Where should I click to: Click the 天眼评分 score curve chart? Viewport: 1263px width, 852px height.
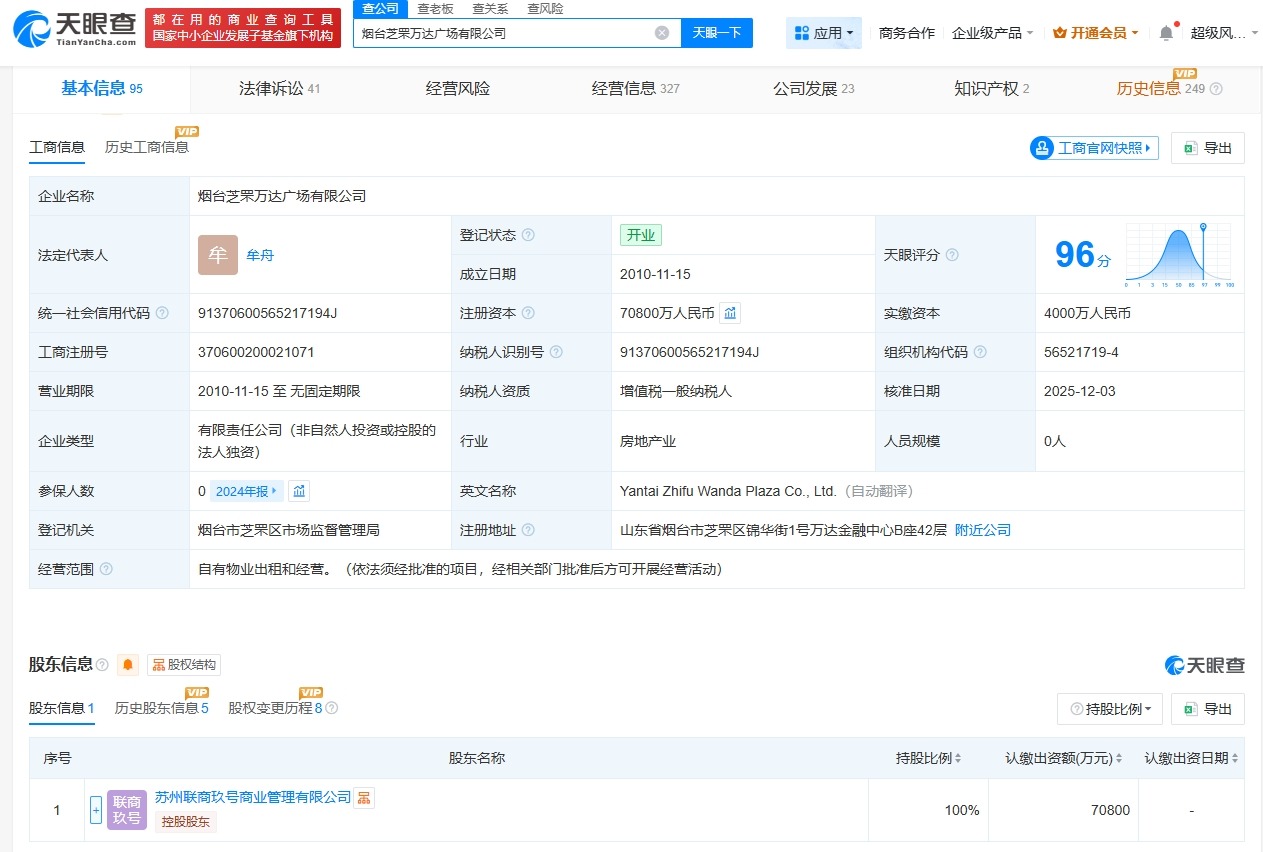pos(1179,254)
